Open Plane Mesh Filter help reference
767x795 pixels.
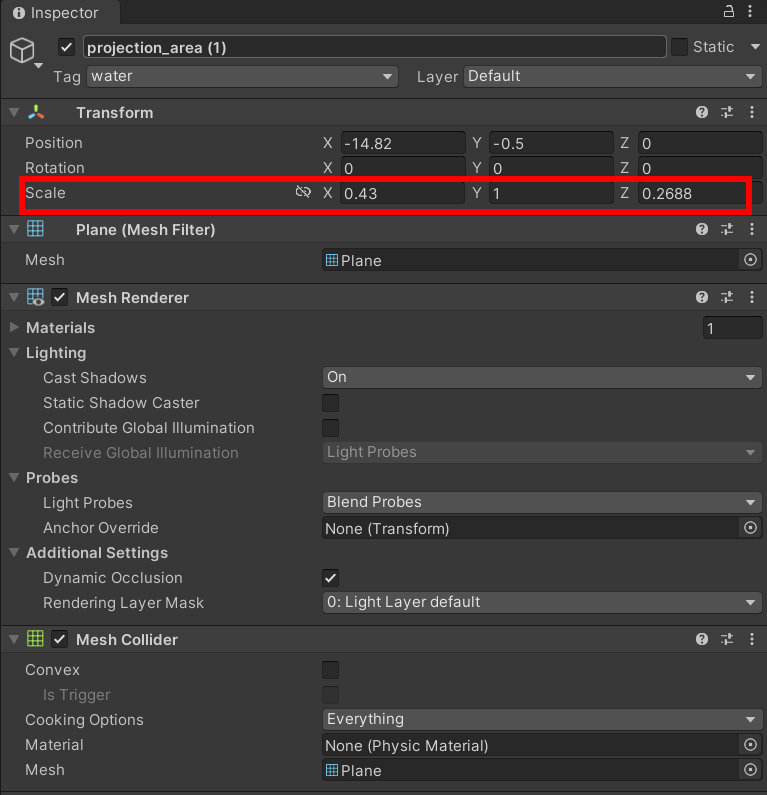pyautogui.click(x=702, y=229)
